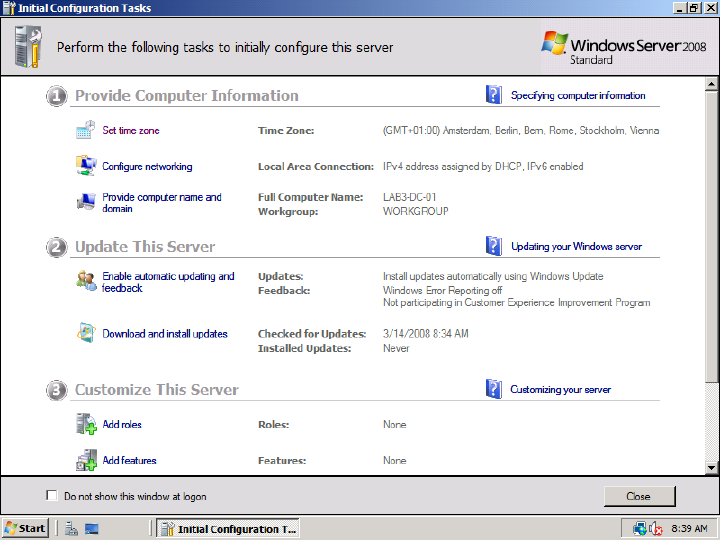Click the title bar window icon
Viewport: 720px width, 540px height.
click(x=9, y=8)
